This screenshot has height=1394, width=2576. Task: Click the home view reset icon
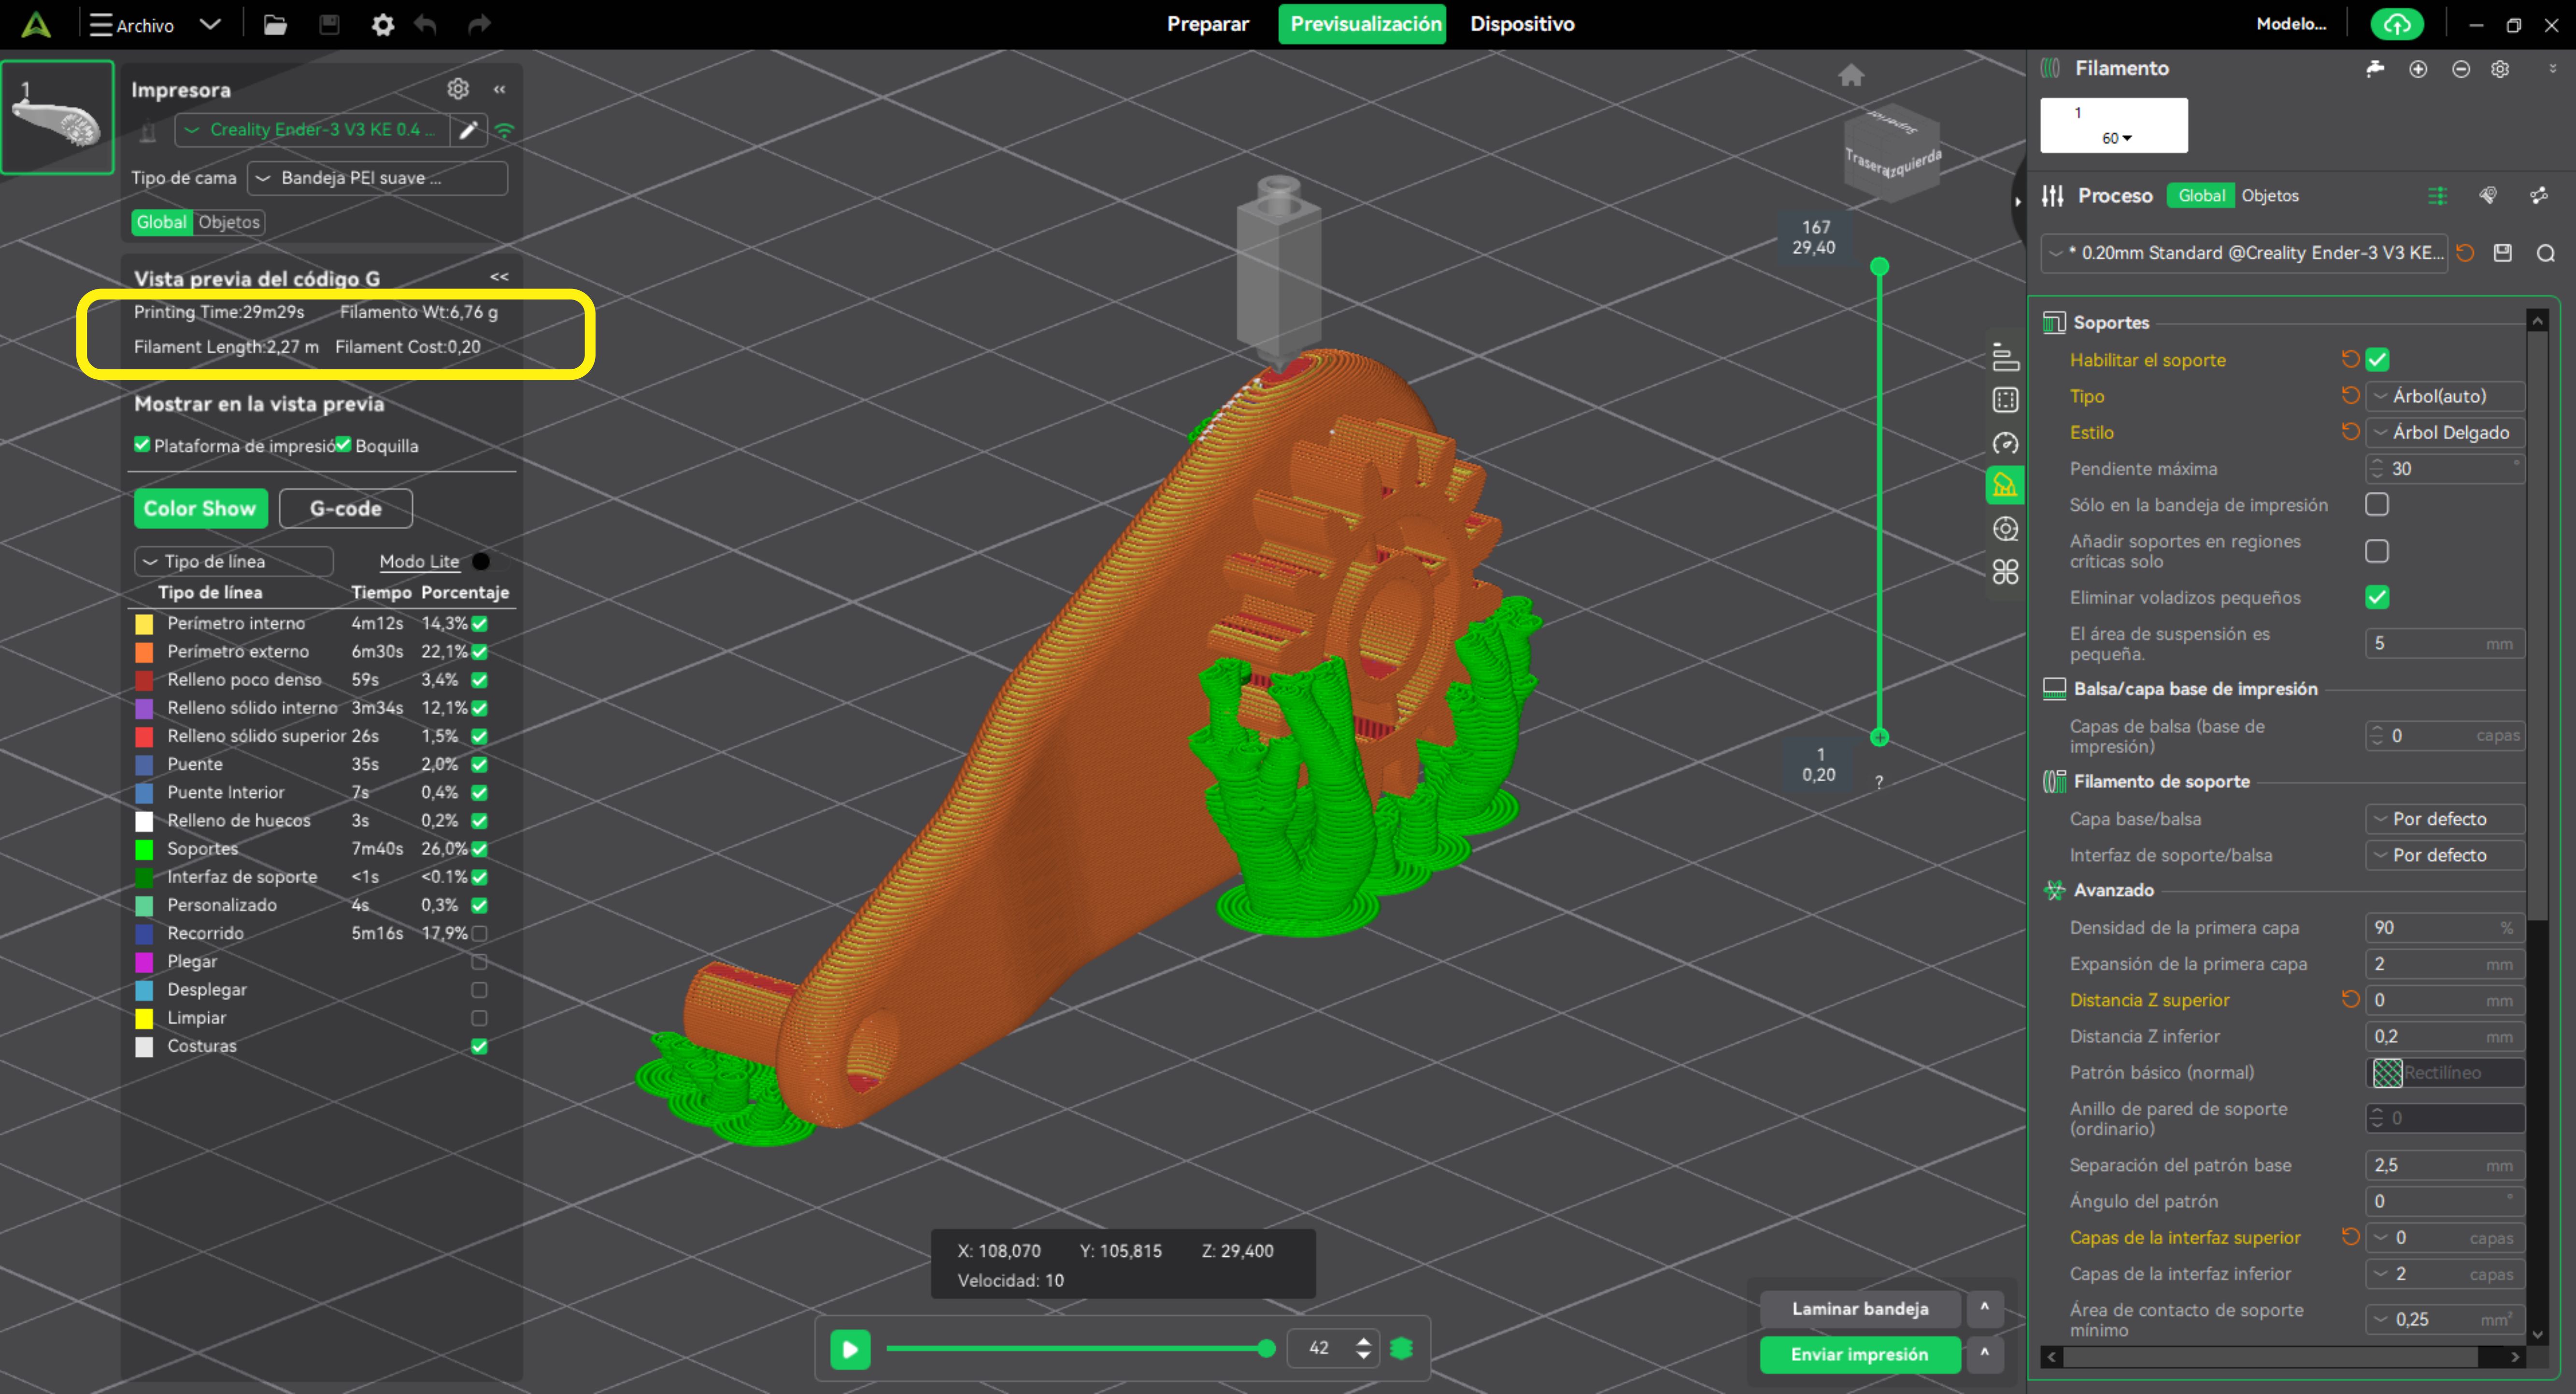(x=1850, y=75)
